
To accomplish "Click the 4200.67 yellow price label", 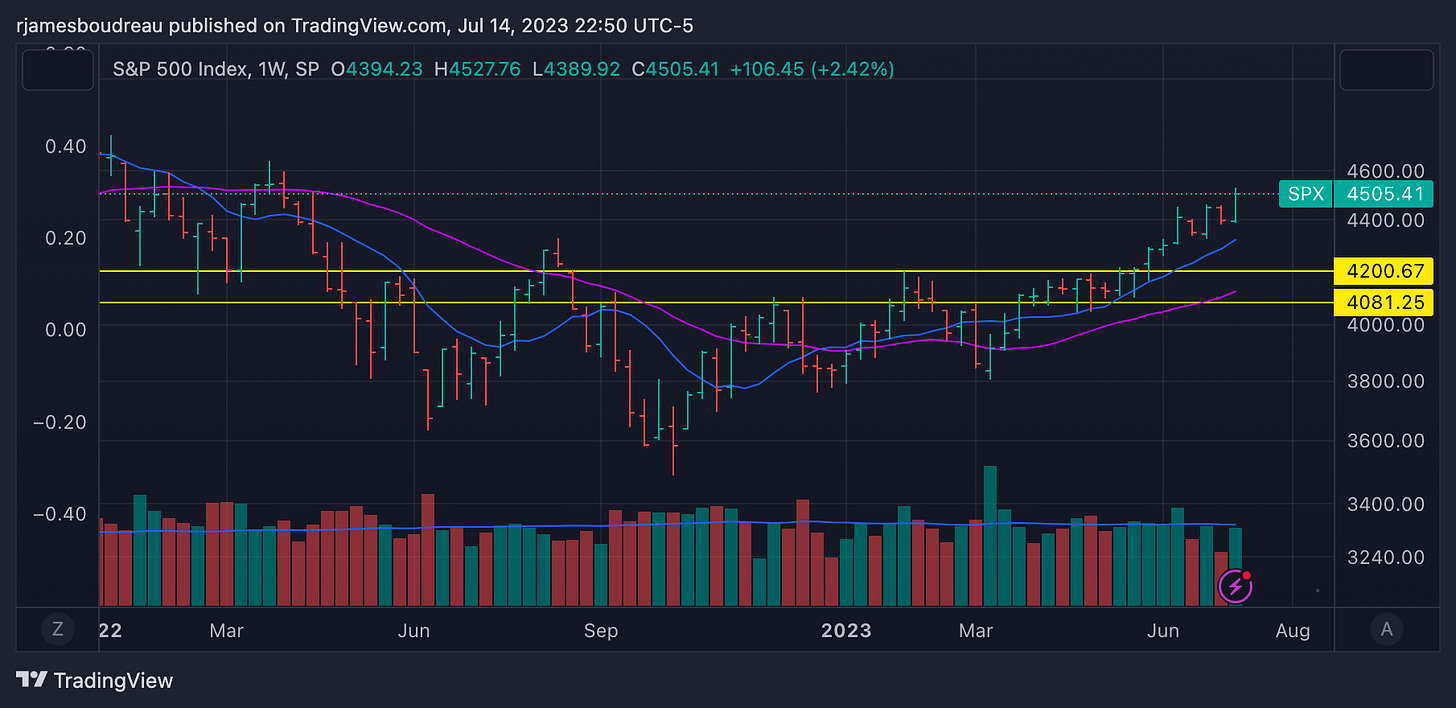I will pos(1384,270).
